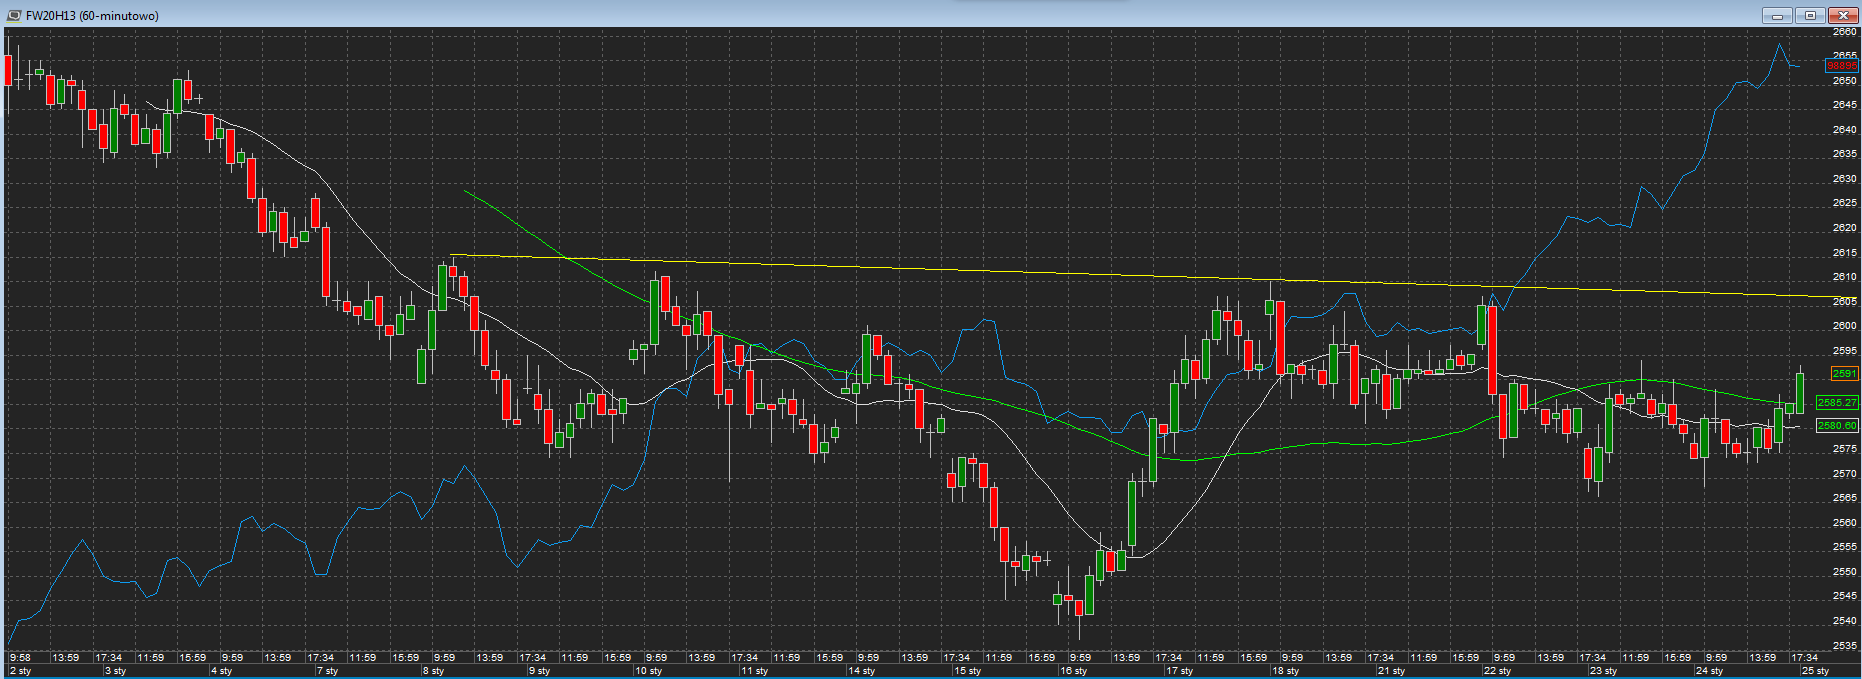Screen dimensions: 1862x679
Task: Click the orange-boxed 2591 price label
Action: pos(1843,374)
